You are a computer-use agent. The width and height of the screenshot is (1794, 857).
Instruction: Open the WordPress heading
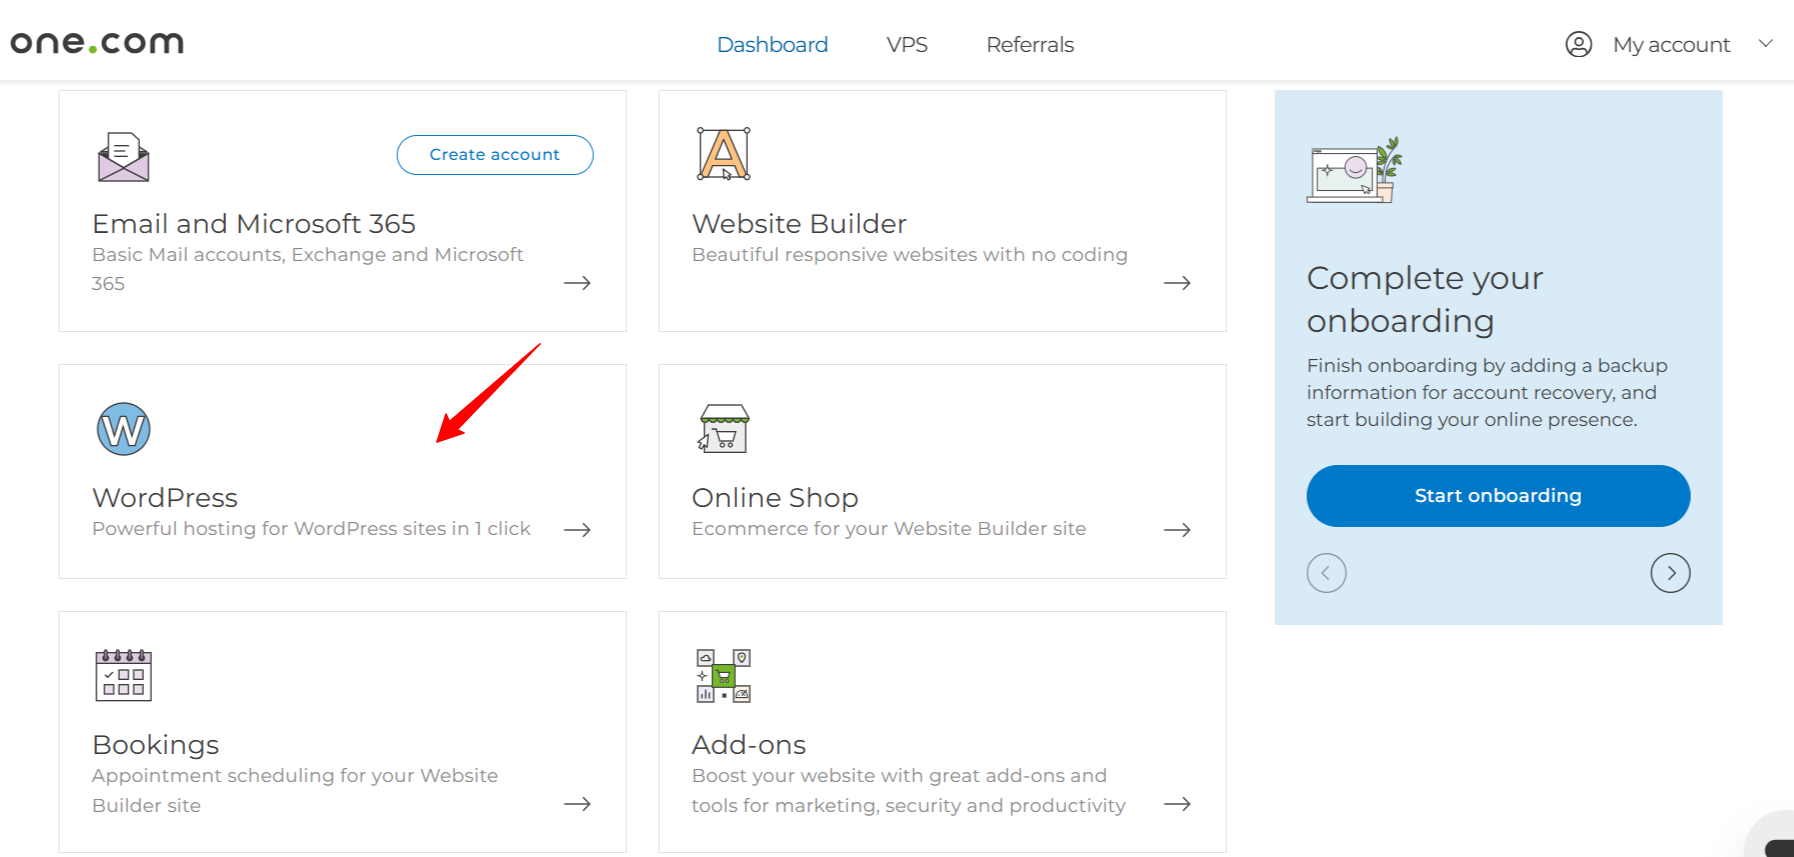pos(165,497)
